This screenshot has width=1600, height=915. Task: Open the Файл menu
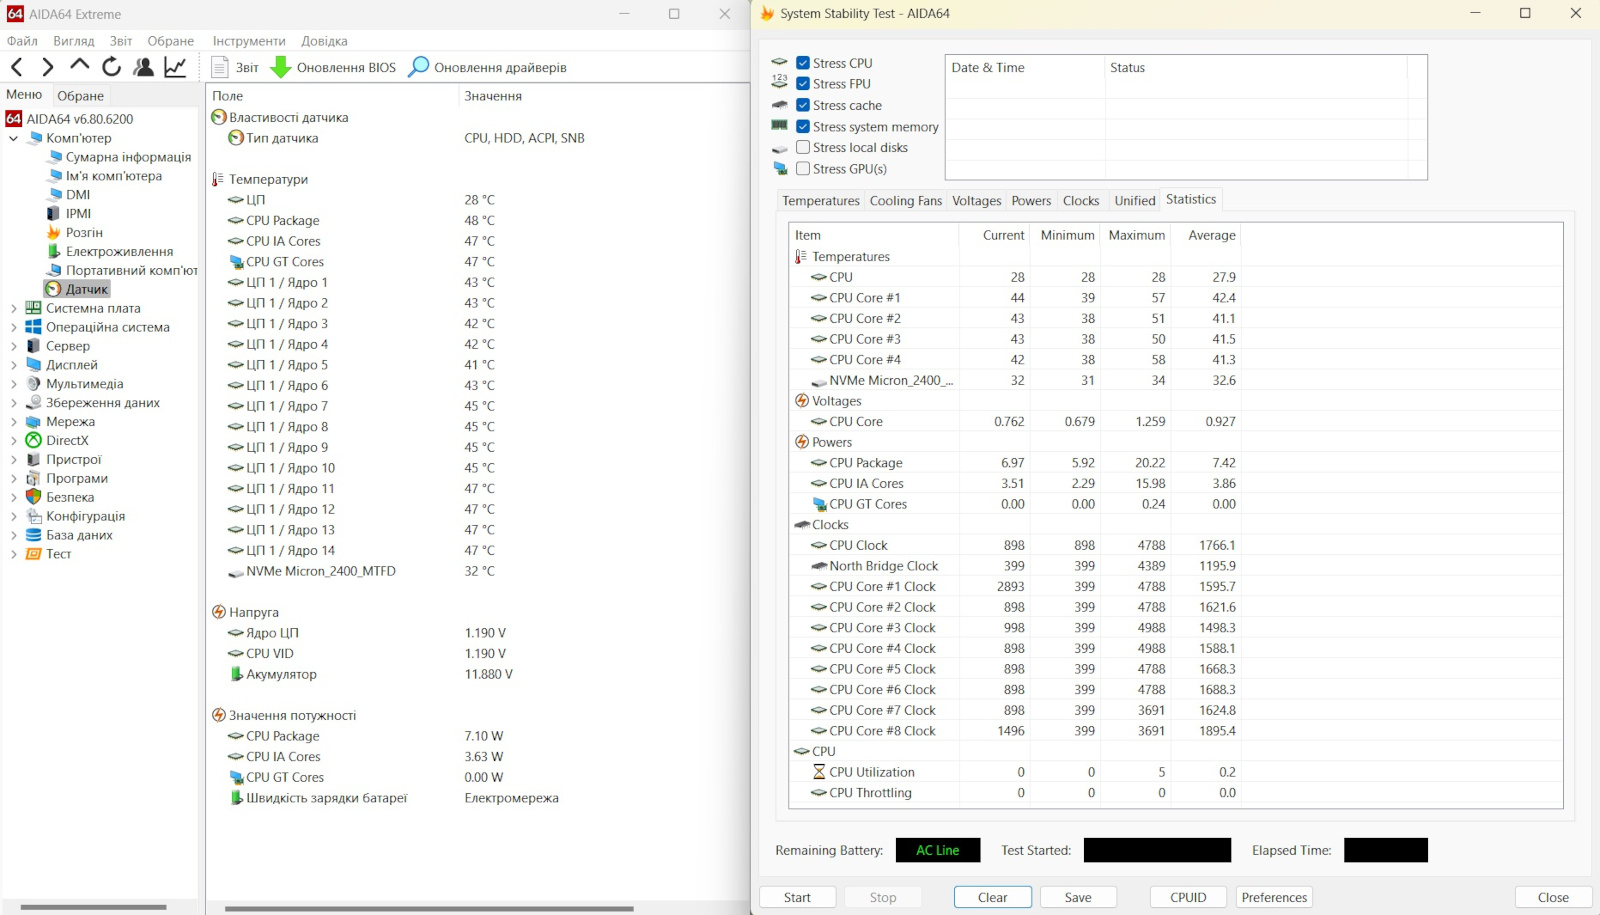coord(22,41)
